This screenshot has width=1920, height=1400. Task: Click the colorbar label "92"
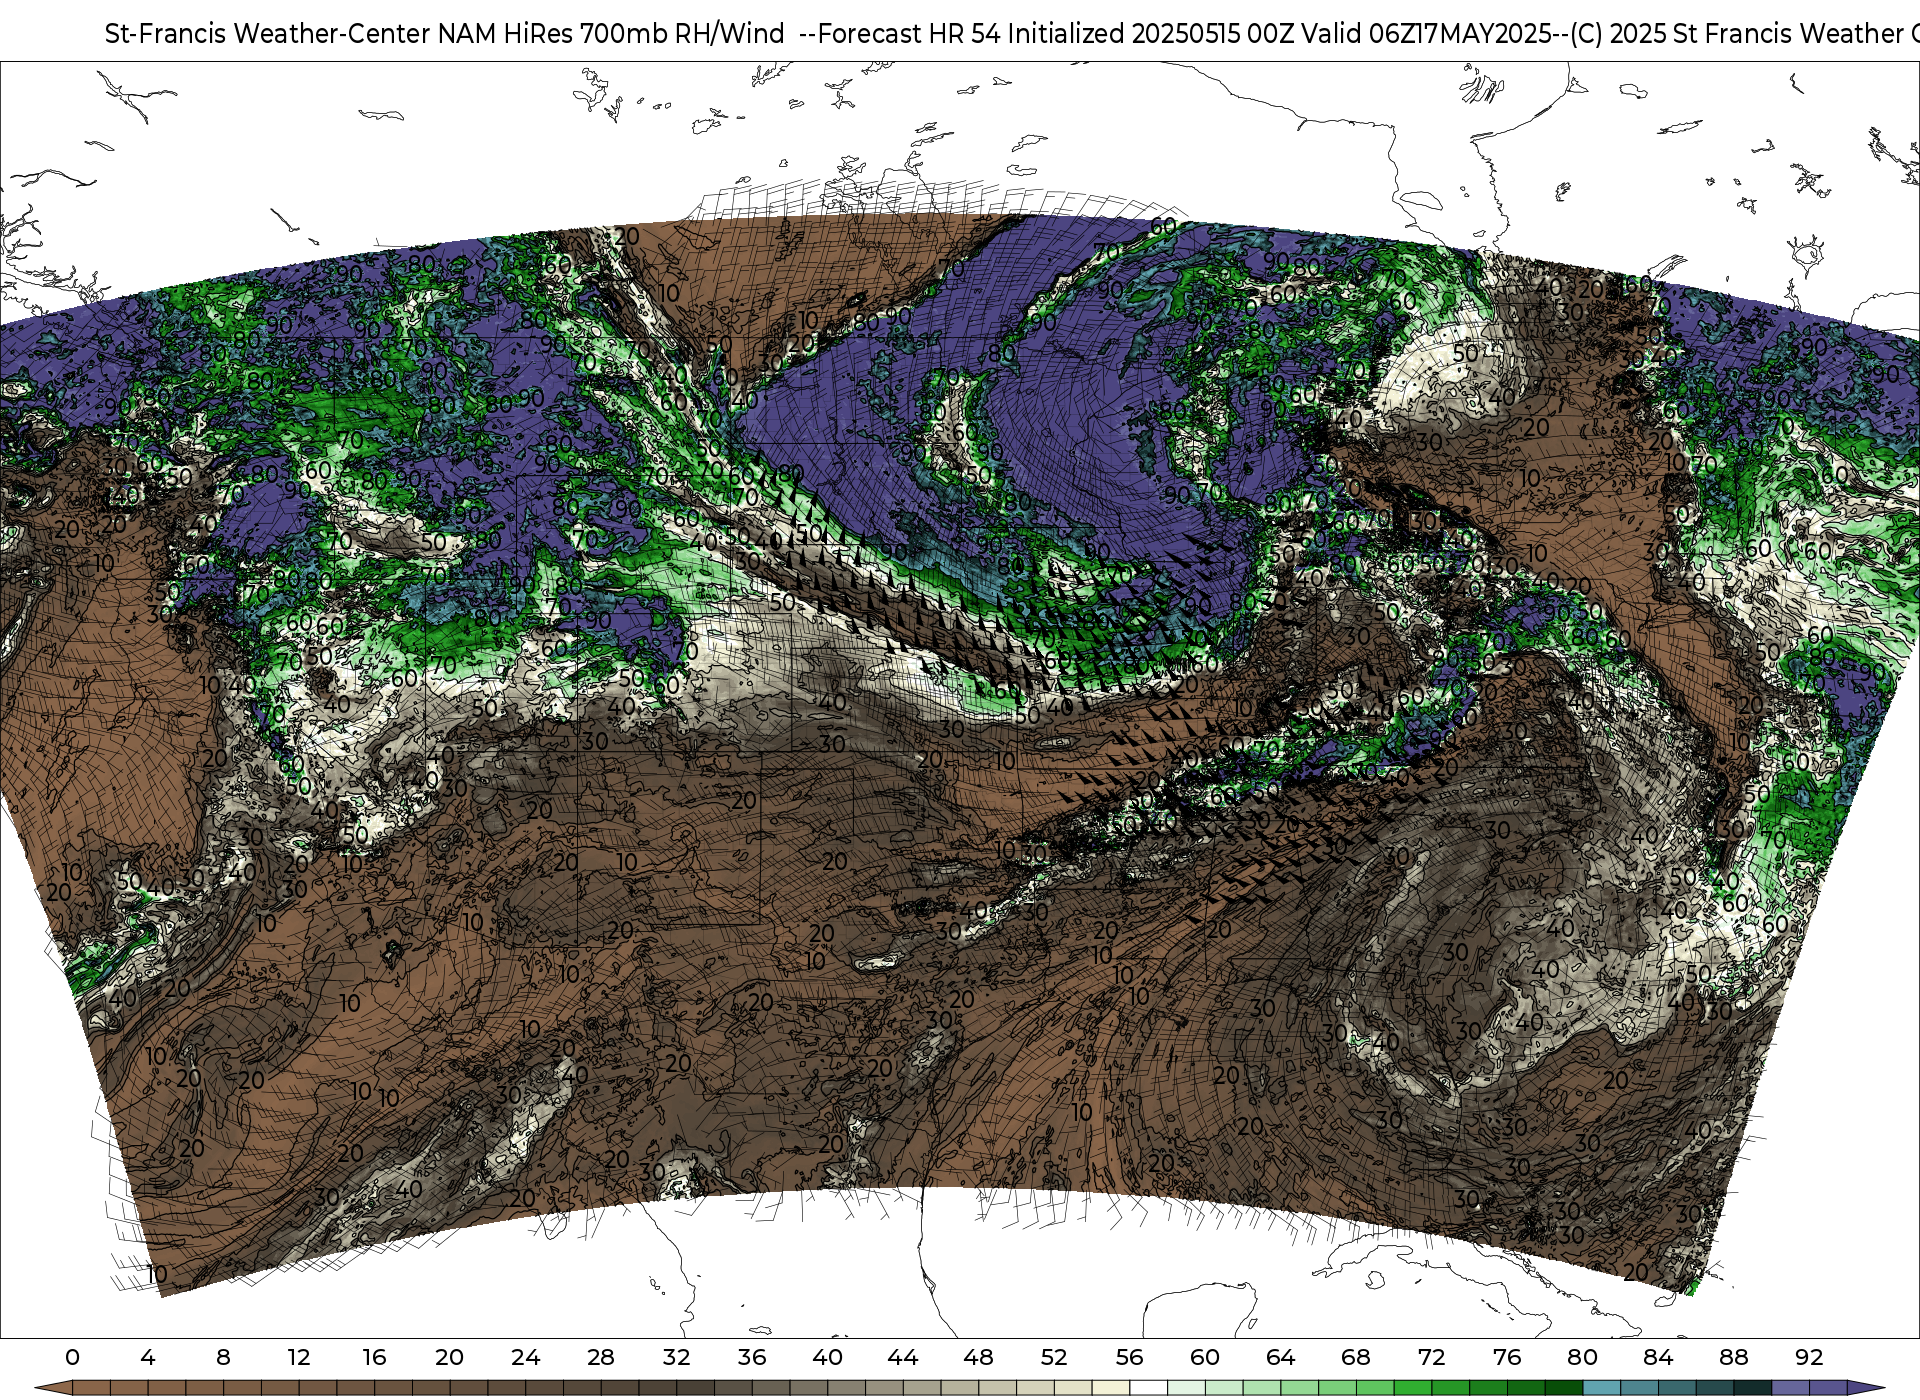(x=1809, y=1357)
